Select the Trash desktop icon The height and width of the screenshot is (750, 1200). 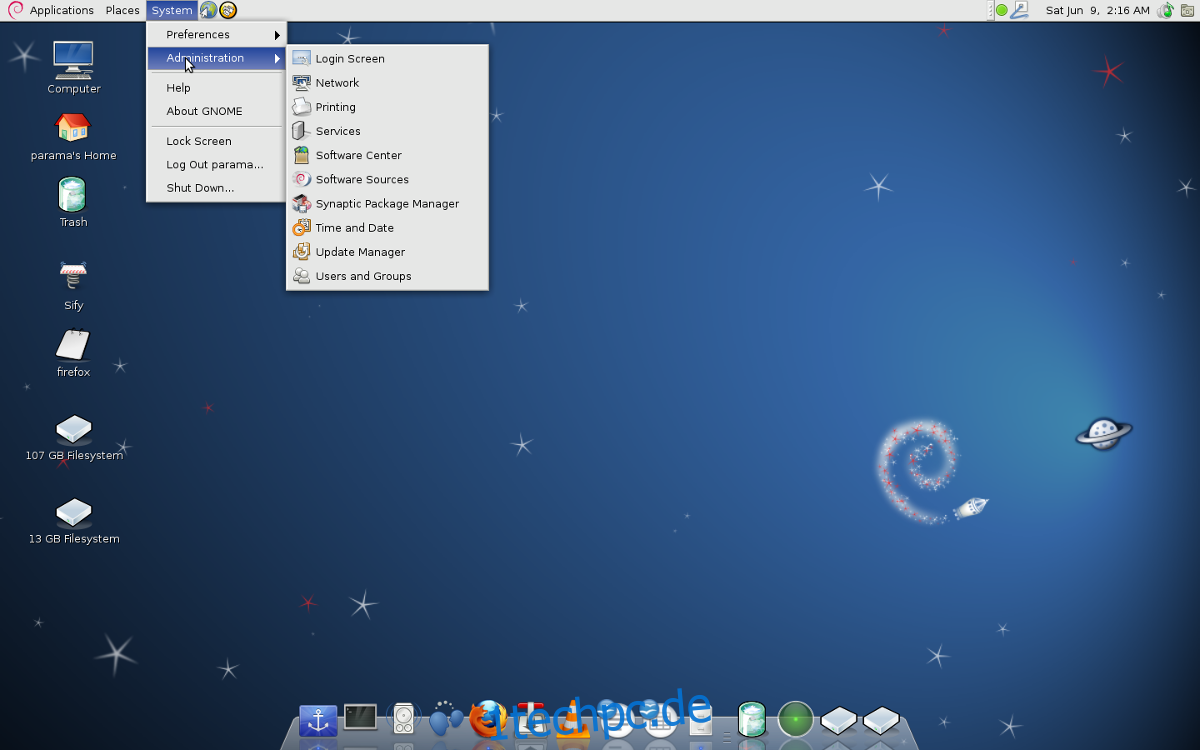point(73,202)
